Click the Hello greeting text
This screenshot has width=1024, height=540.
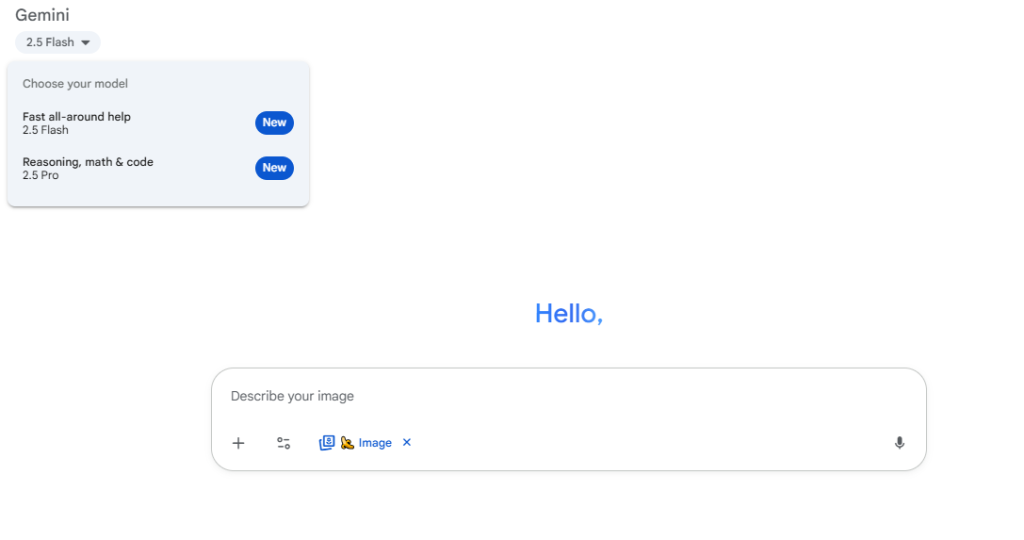568,313
